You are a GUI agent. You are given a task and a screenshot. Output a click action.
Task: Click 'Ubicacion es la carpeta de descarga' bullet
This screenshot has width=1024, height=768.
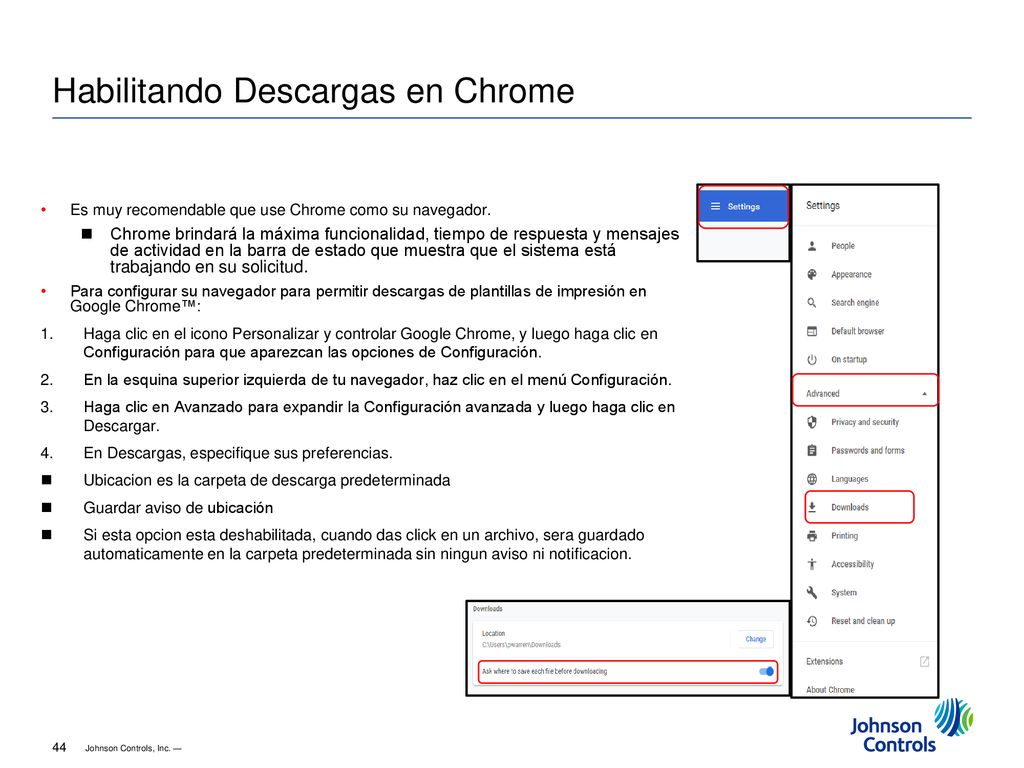[266, 481]
